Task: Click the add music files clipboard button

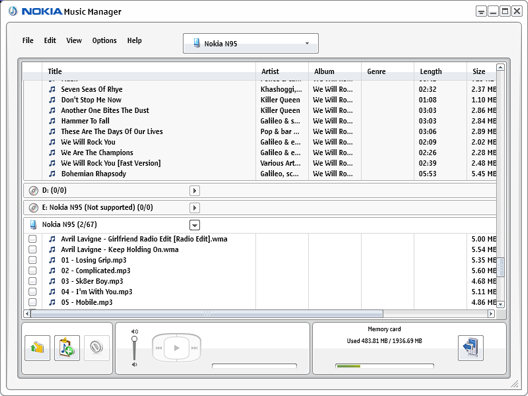Action: (67, 348)
